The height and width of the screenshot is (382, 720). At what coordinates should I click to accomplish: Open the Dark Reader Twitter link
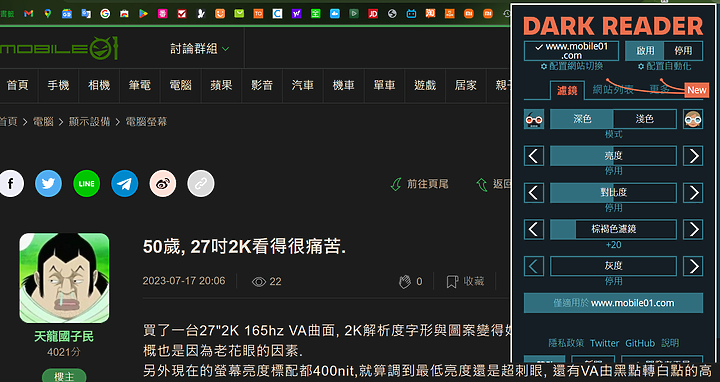pos(604,343)
